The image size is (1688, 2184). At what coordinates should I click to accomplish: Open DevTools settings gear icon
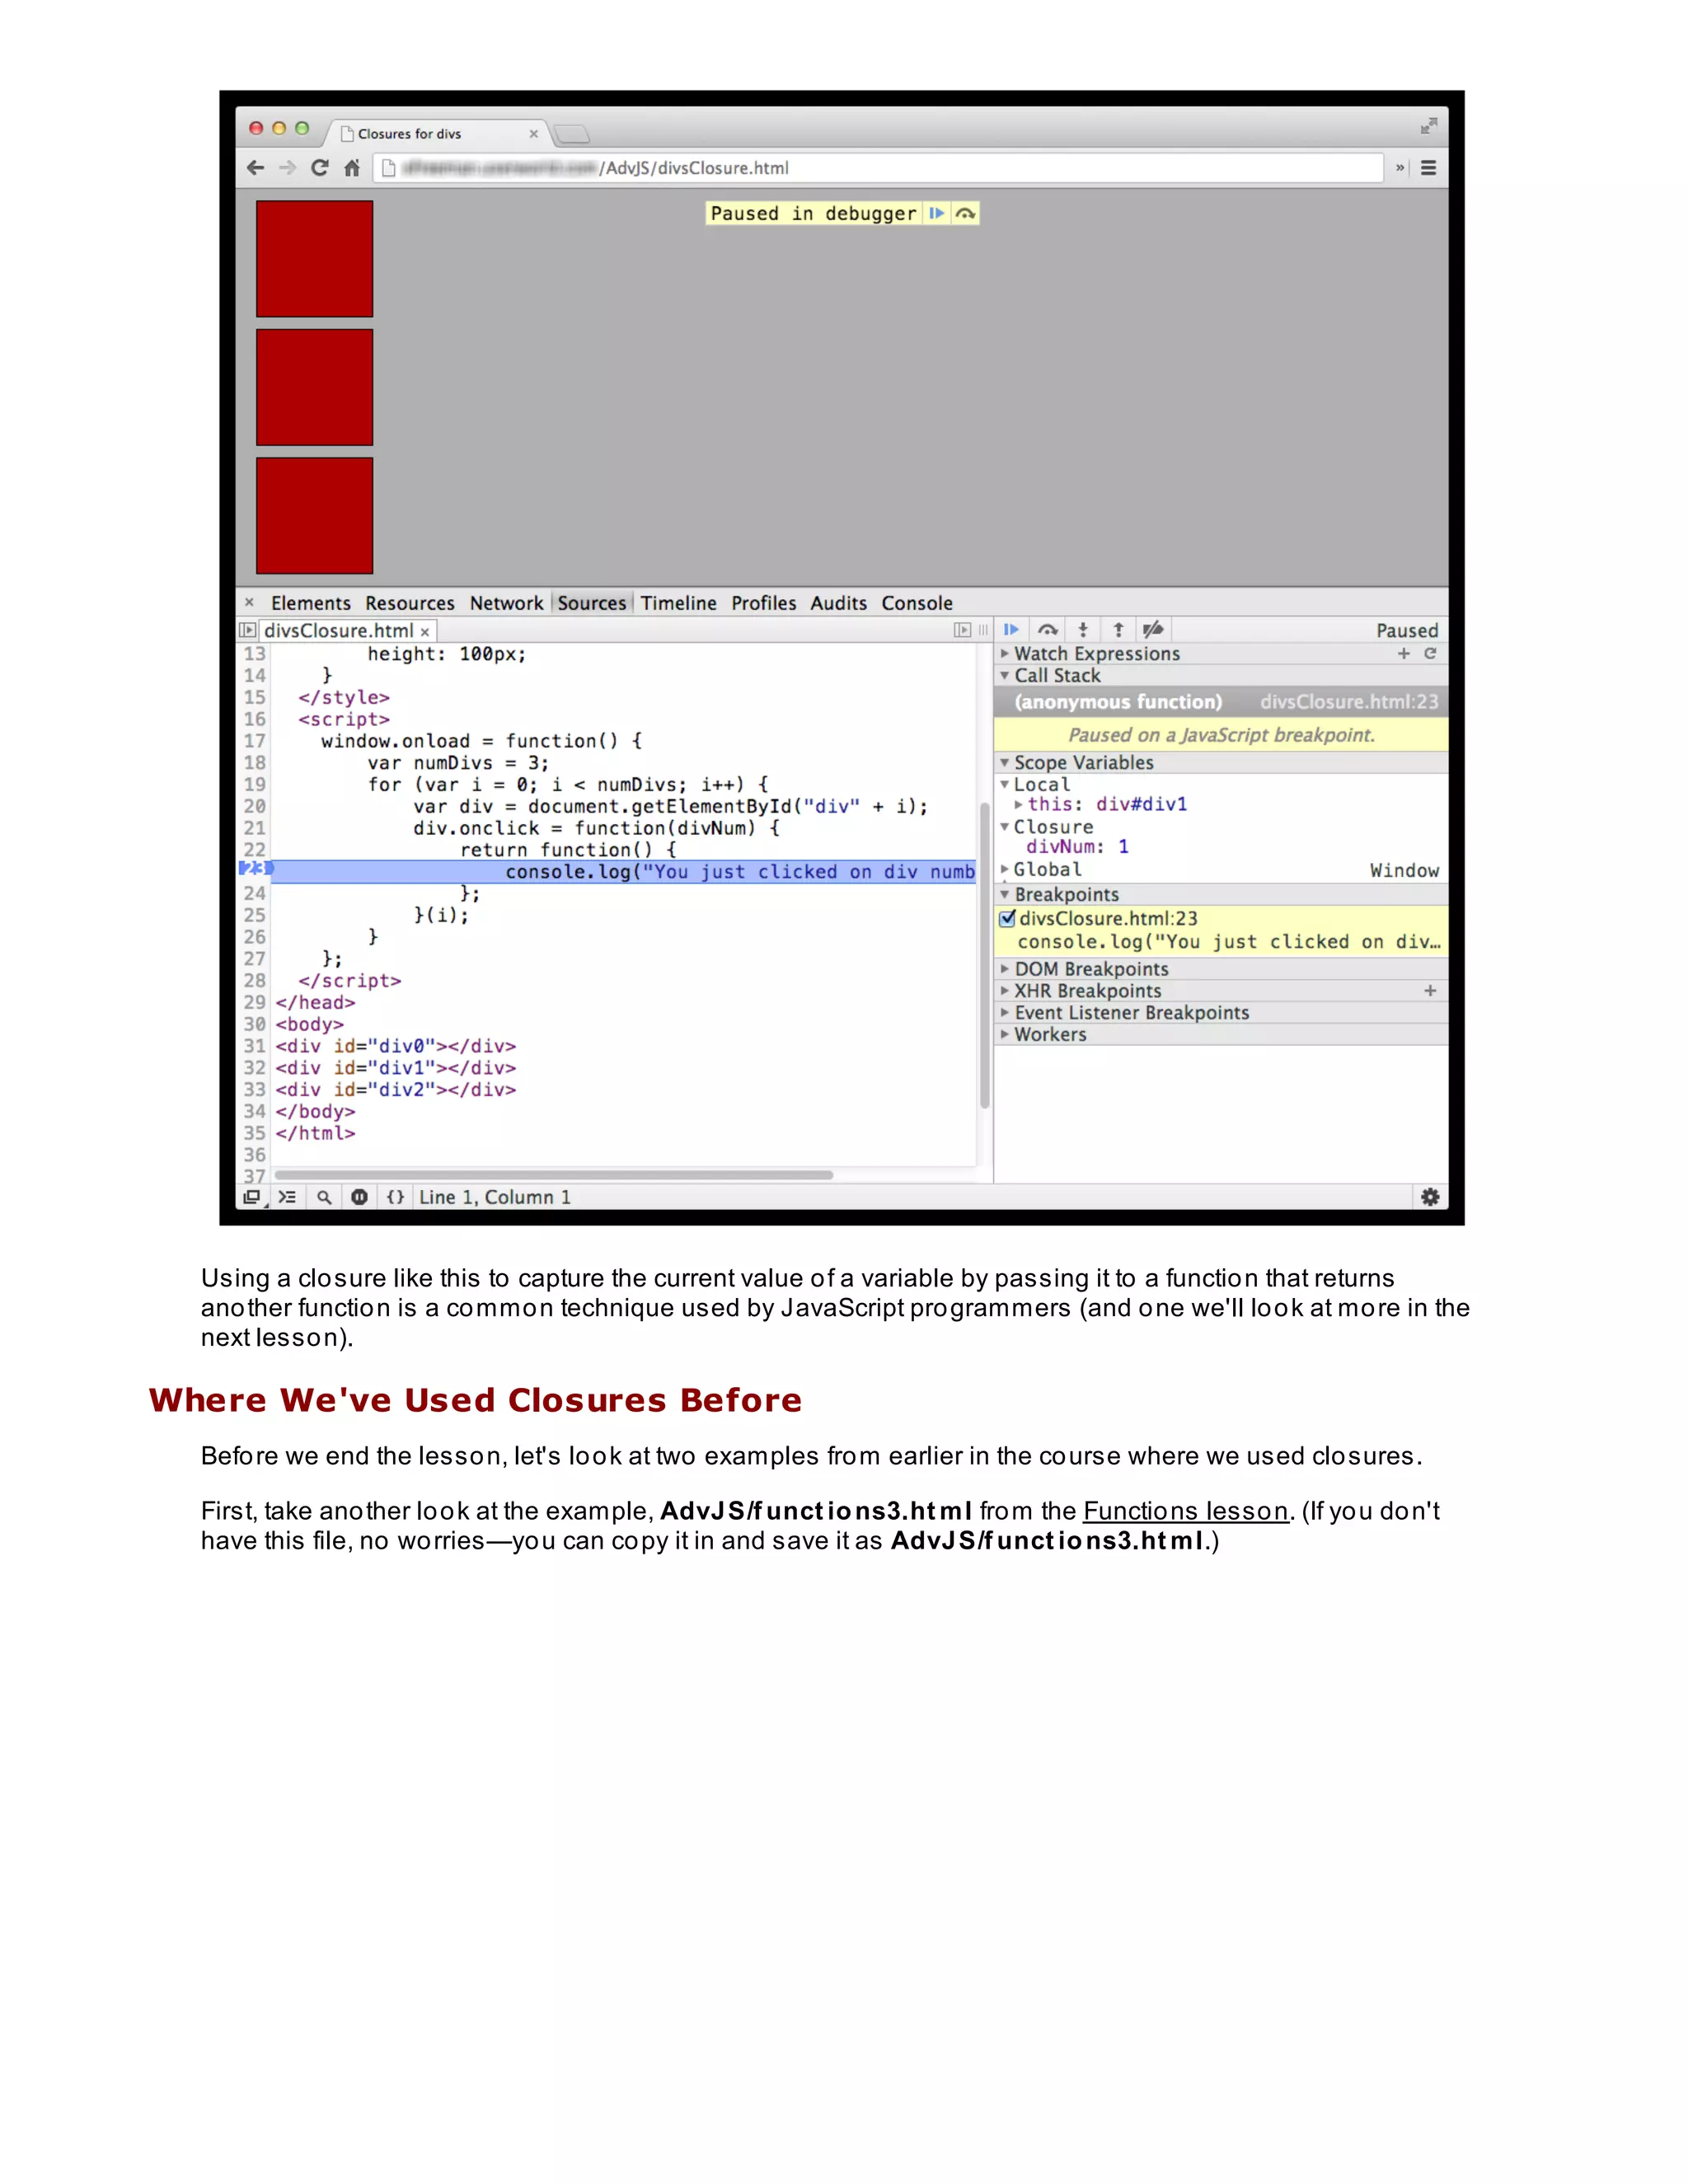(x=1430, y=1197)
